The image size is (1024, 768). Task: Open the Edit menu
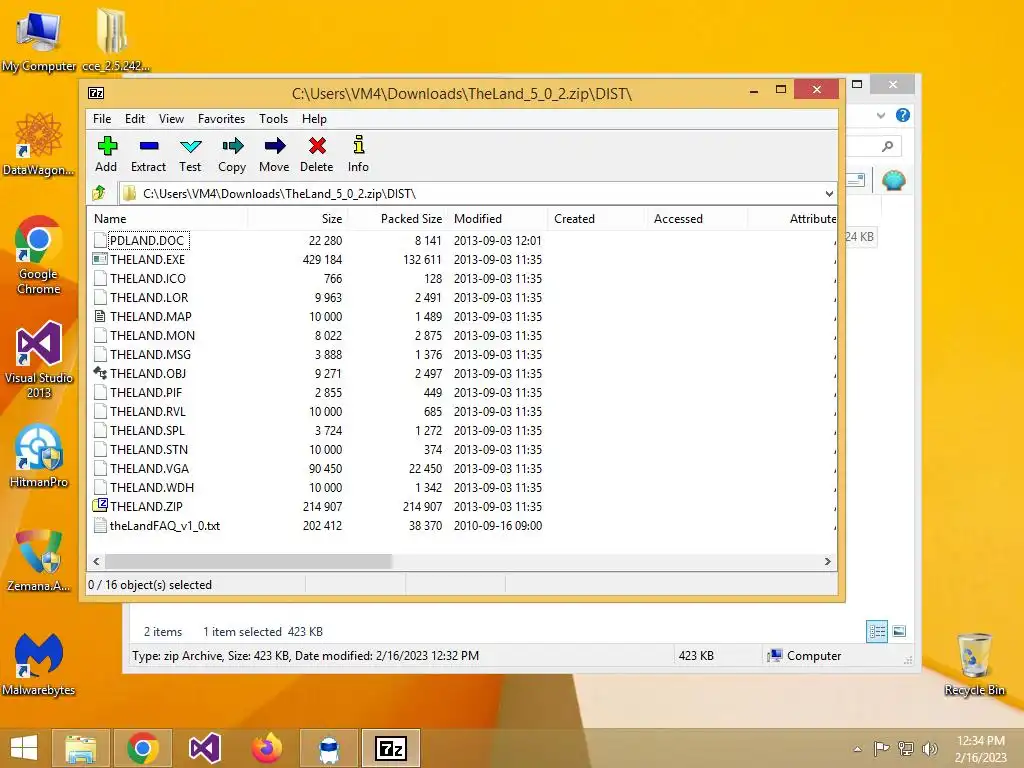135,119
